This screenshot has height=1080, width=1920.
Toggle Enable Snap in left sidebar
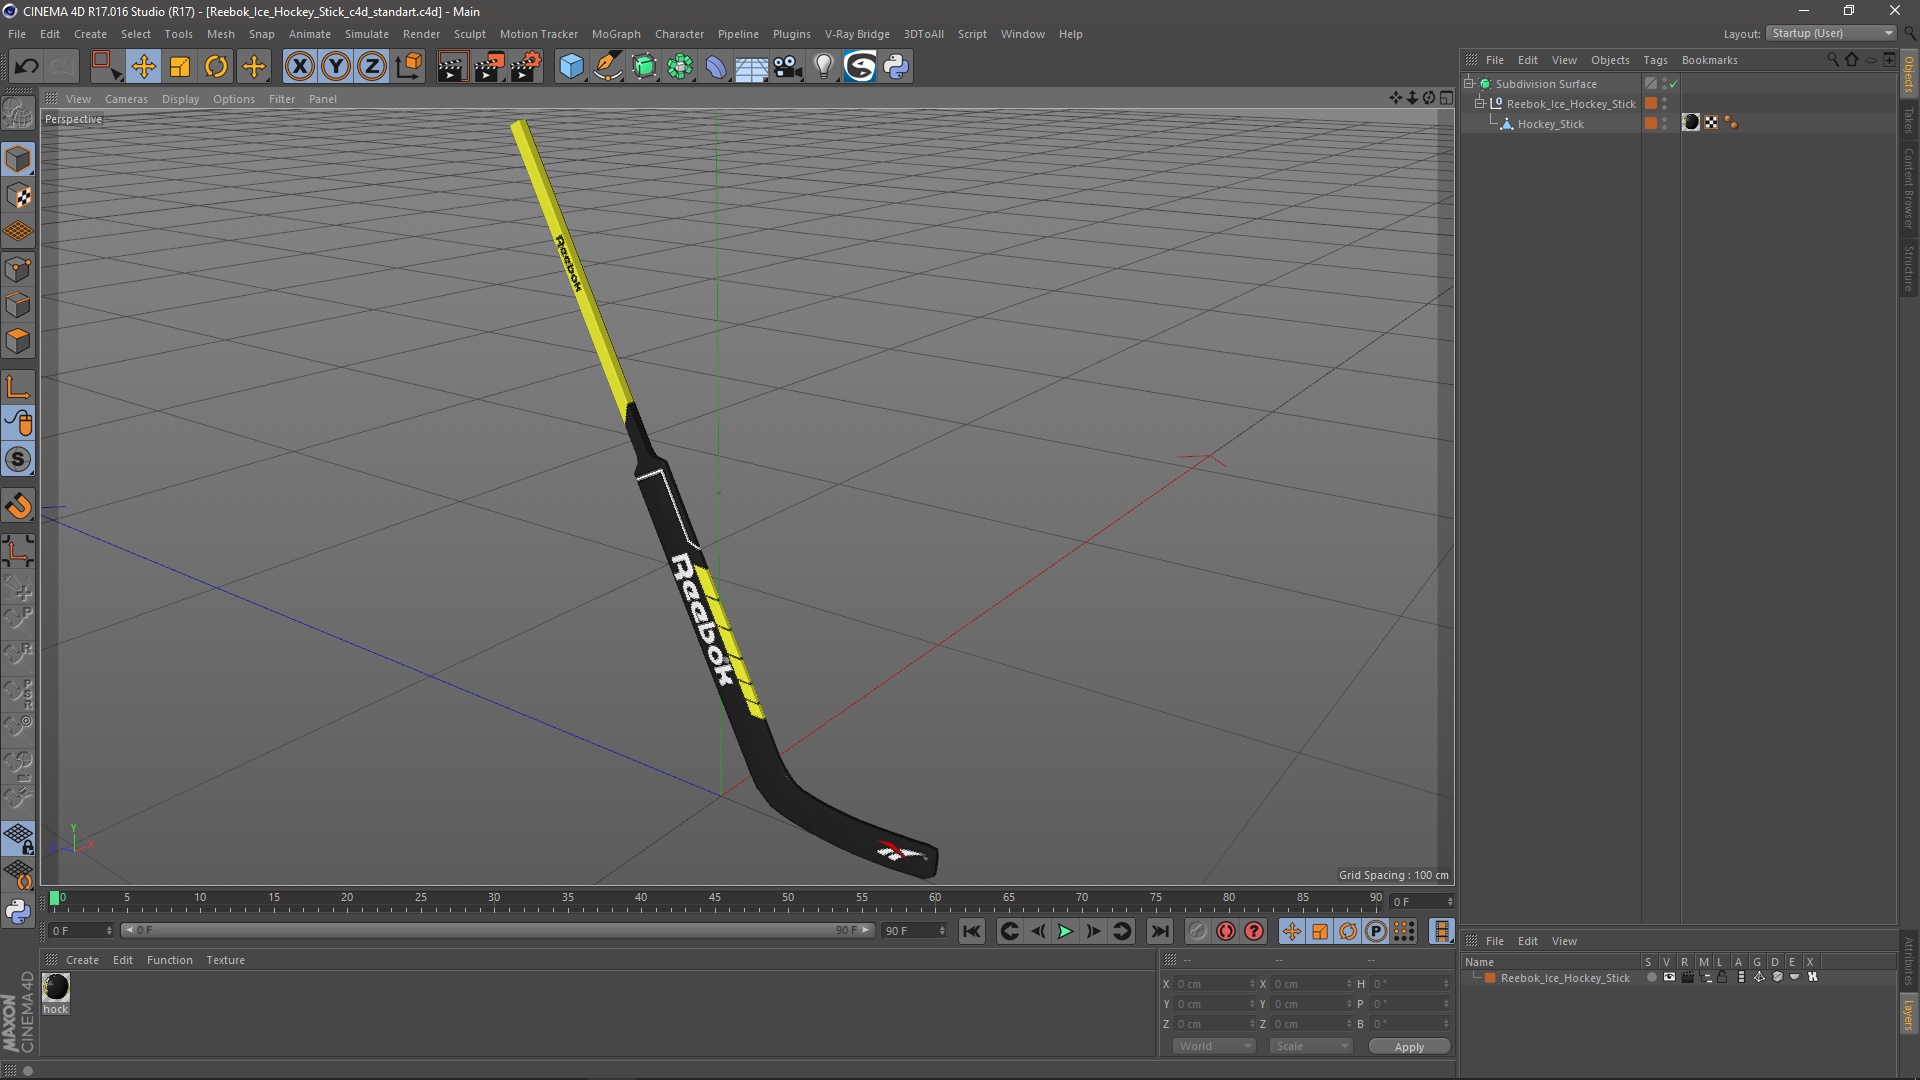click(18, 506)
